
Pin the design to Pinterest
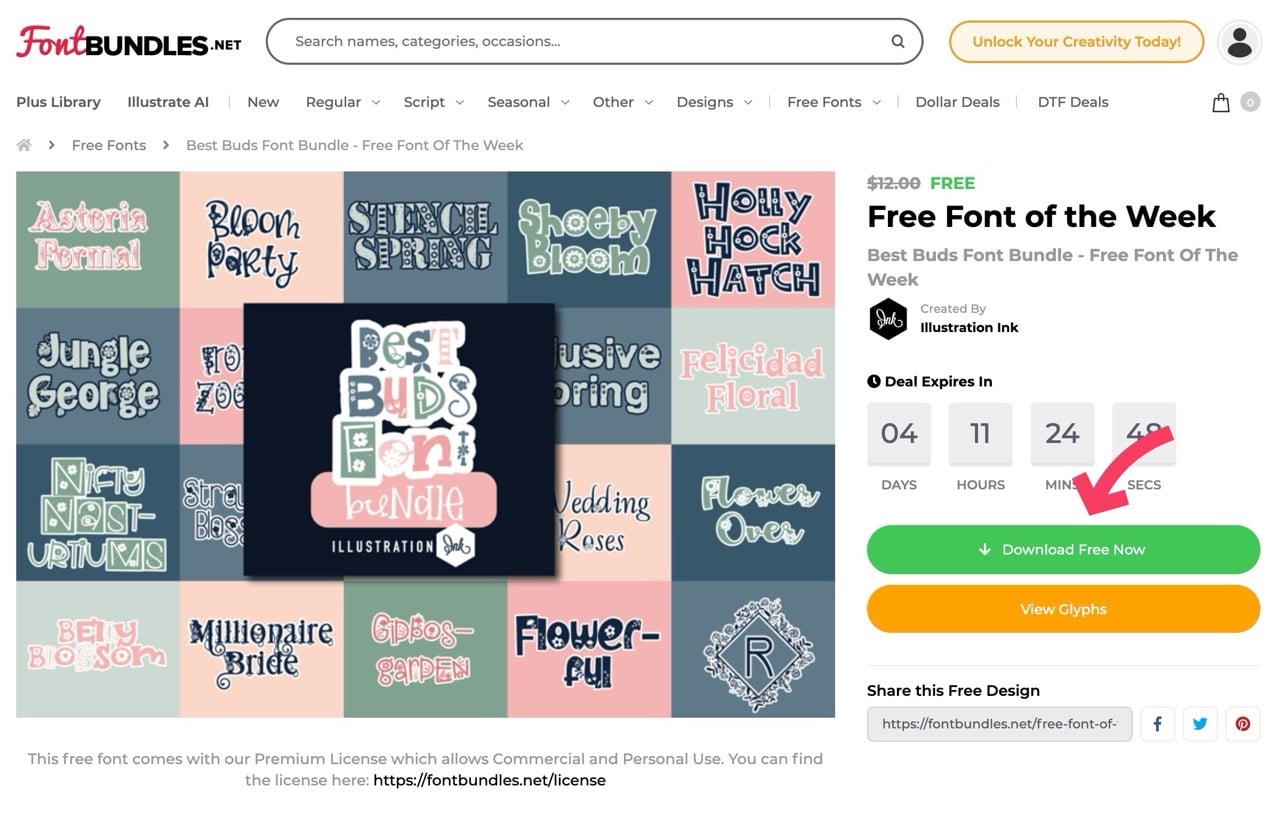1242,723
